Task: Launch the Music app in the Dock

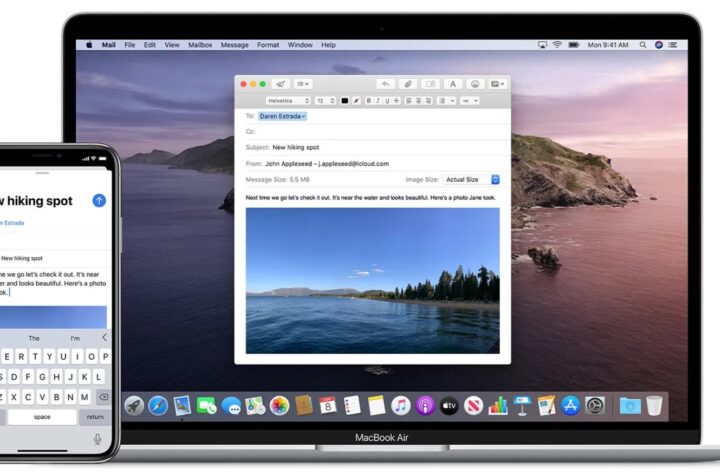Action: pyautogui.click(x=400, y=405)
